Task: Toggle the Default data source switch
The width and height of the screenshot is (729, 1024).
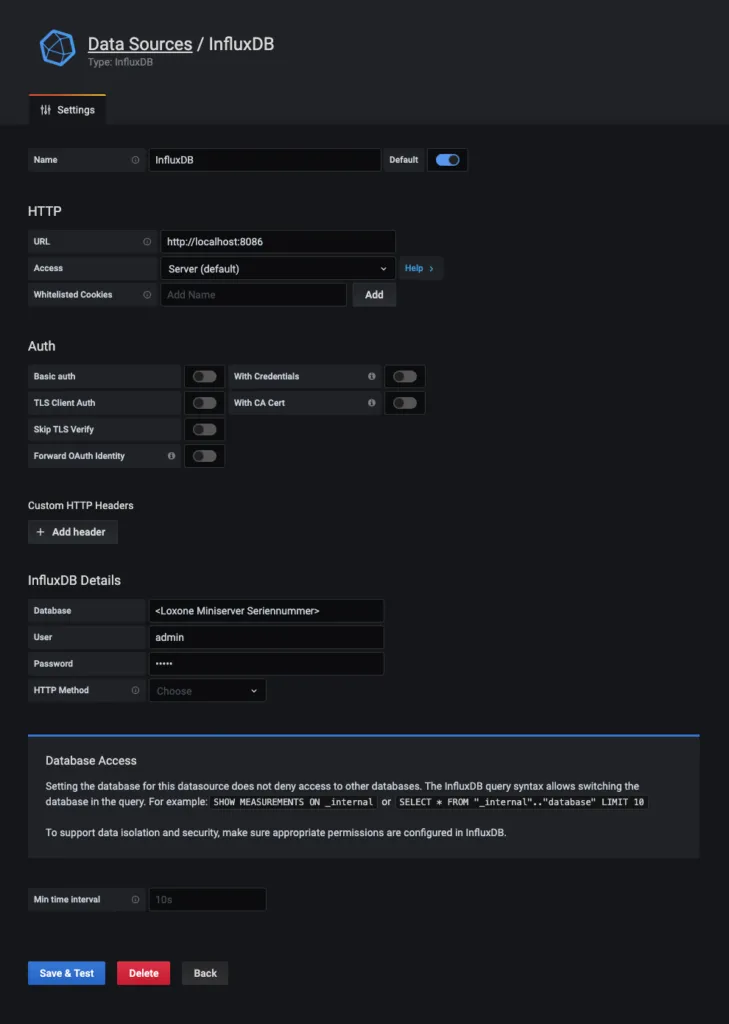Action: click(x=447, y=160)
